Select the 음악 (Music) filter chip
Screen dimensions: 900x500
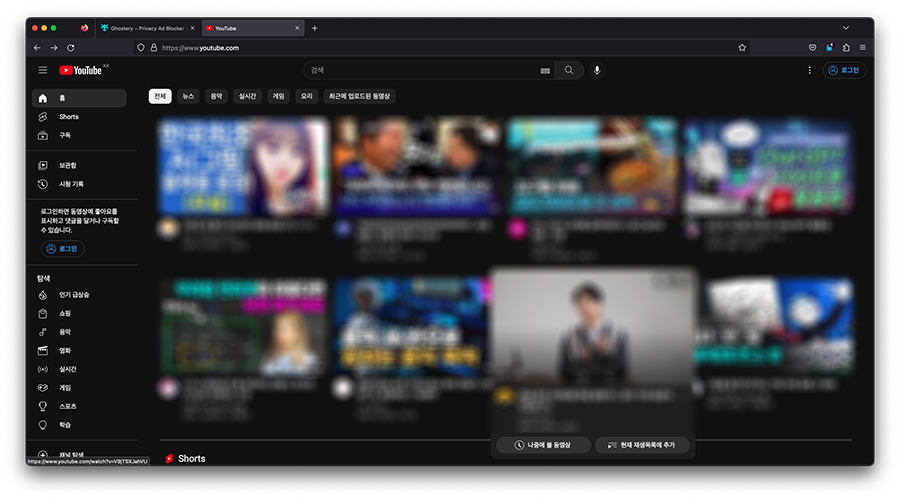pyautogui.click(x=216, y=96)
